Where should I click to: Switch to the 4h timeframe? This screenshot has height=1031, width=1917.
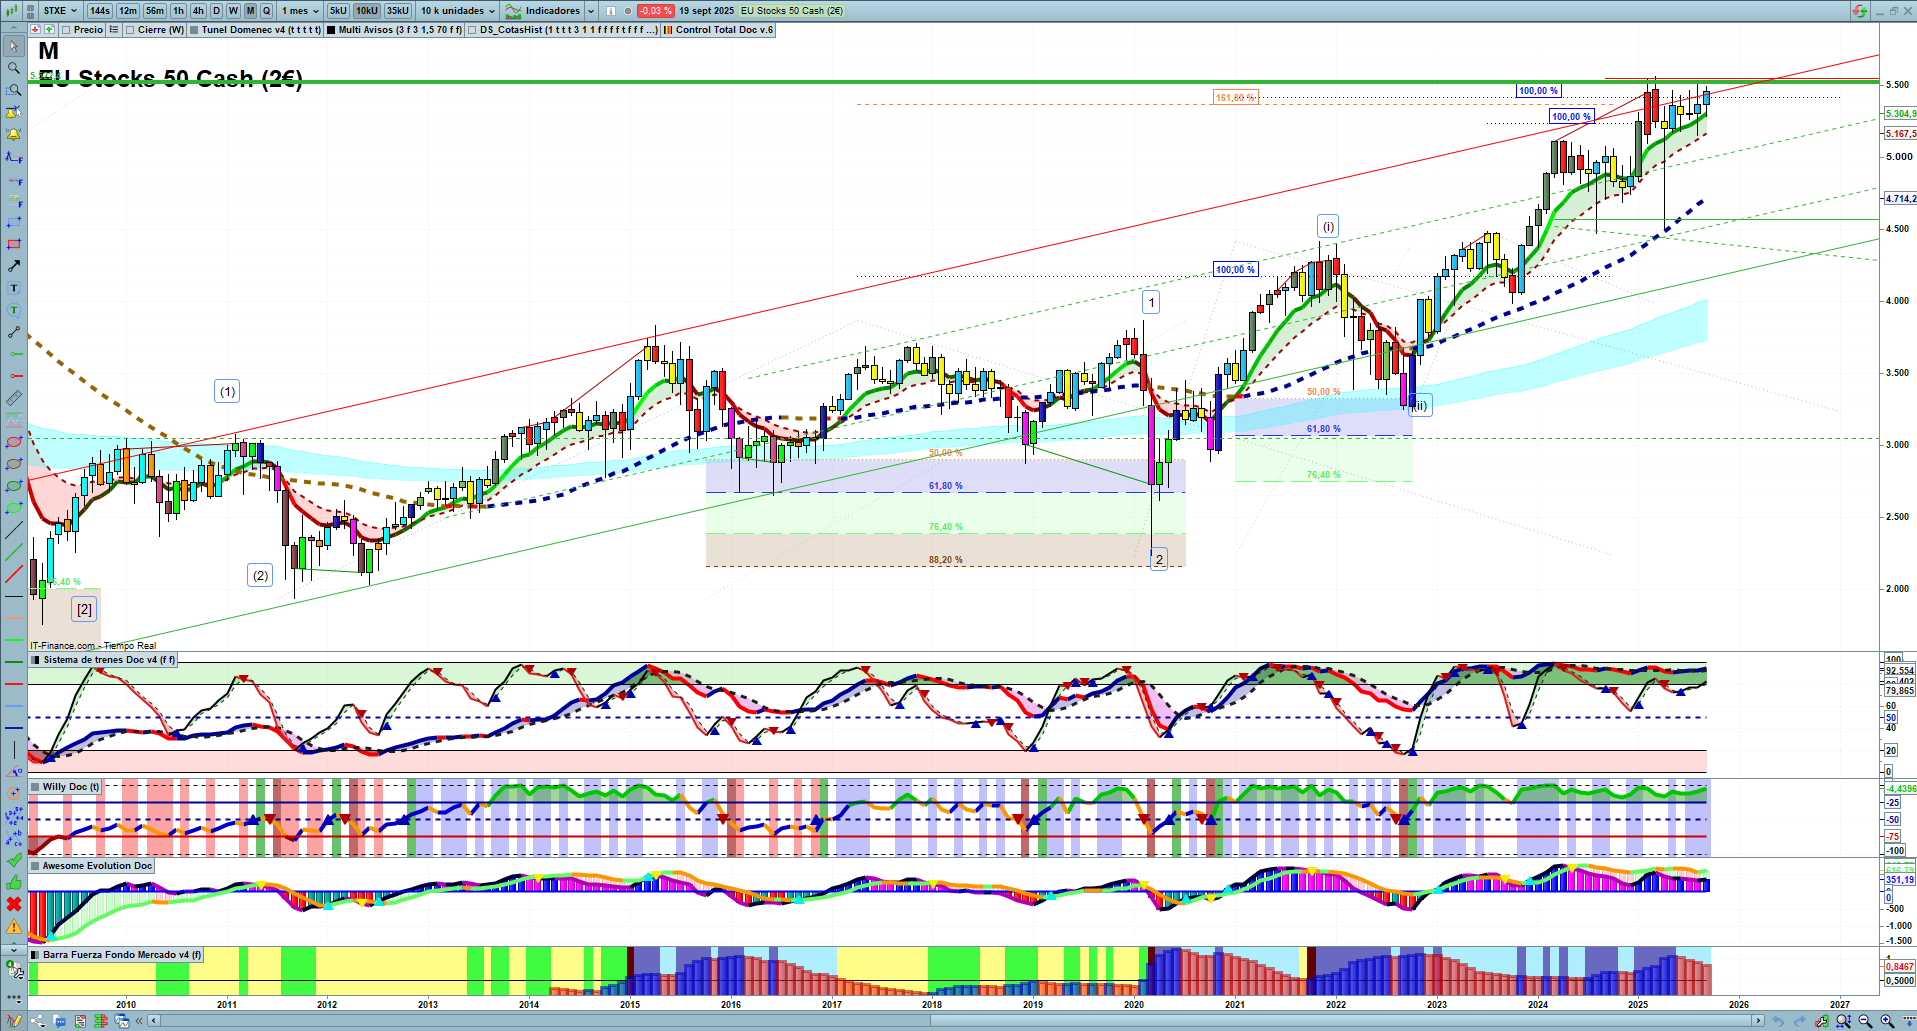198,11
